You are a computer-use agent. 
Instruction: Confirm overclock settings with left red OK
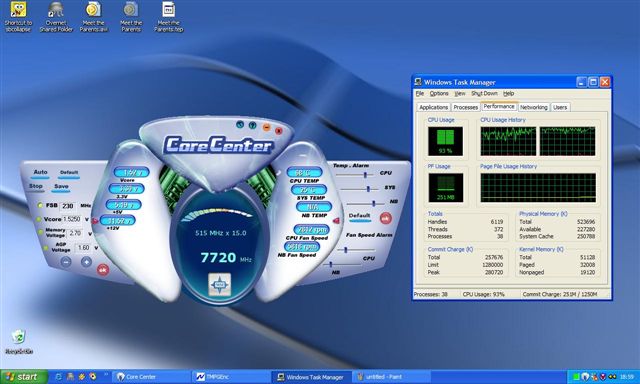point(103,269)
